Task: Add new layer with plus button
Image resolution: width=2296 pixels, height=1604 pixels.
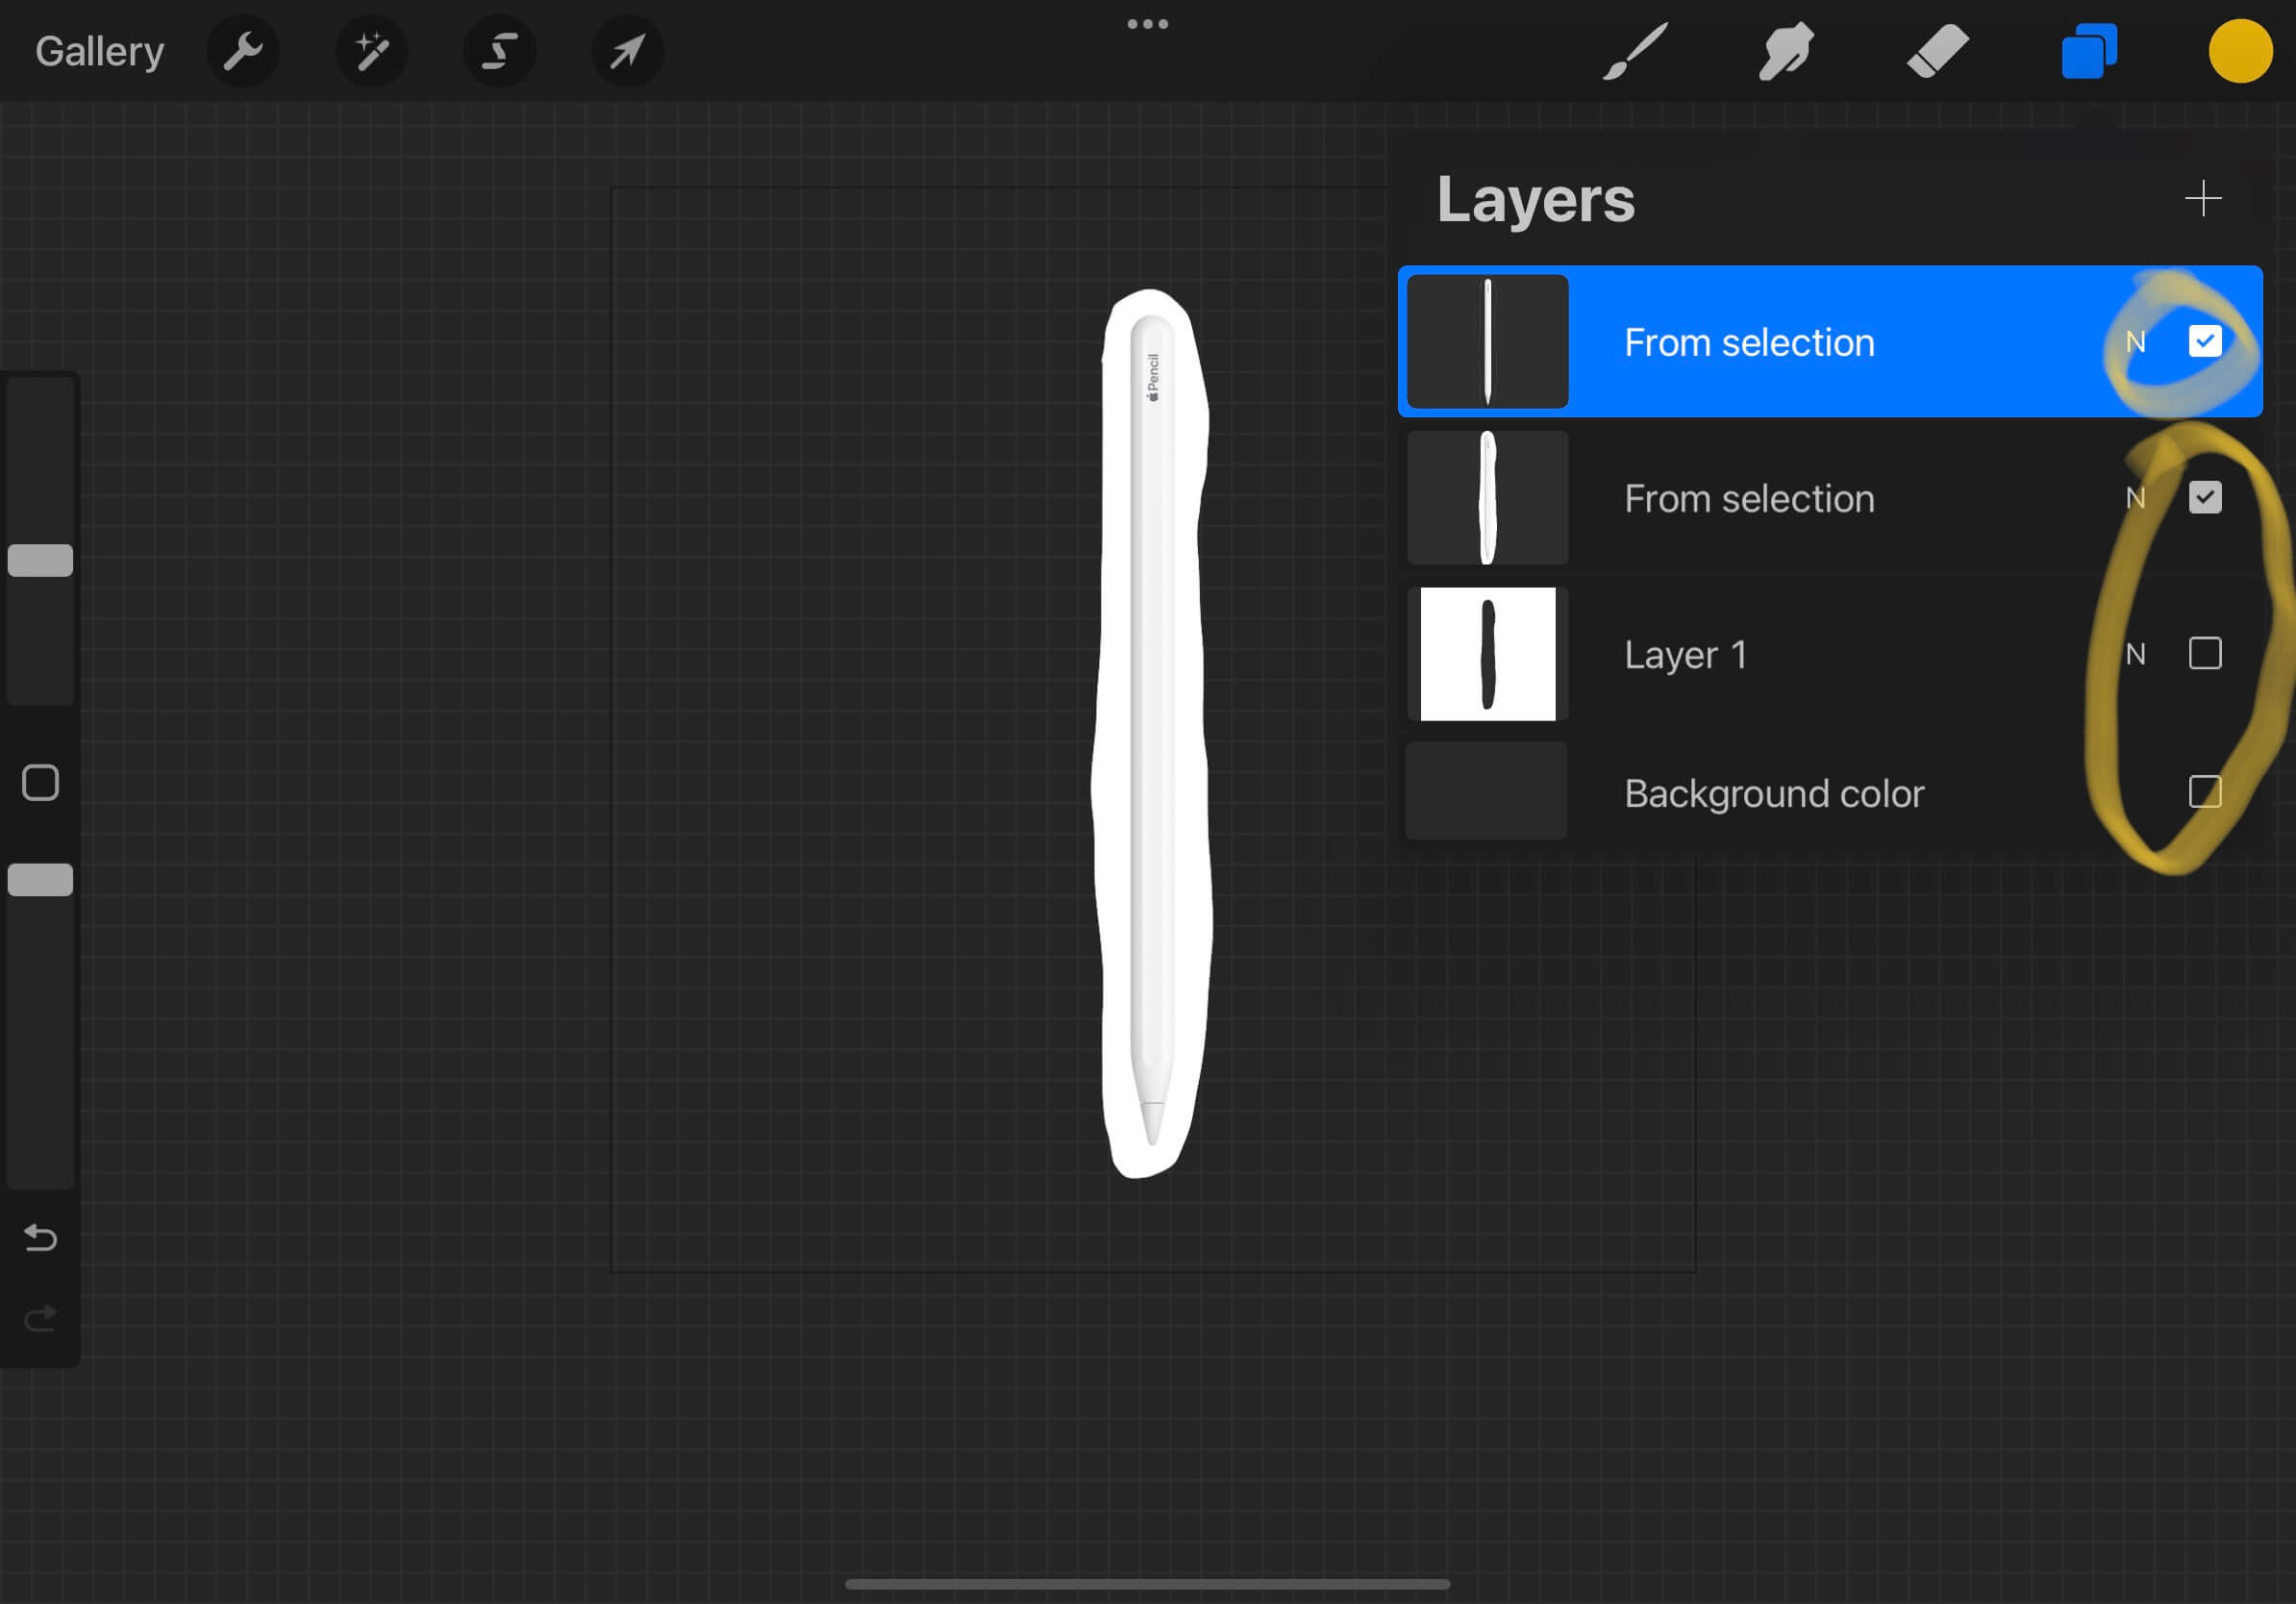Action: coord(2204,199)
